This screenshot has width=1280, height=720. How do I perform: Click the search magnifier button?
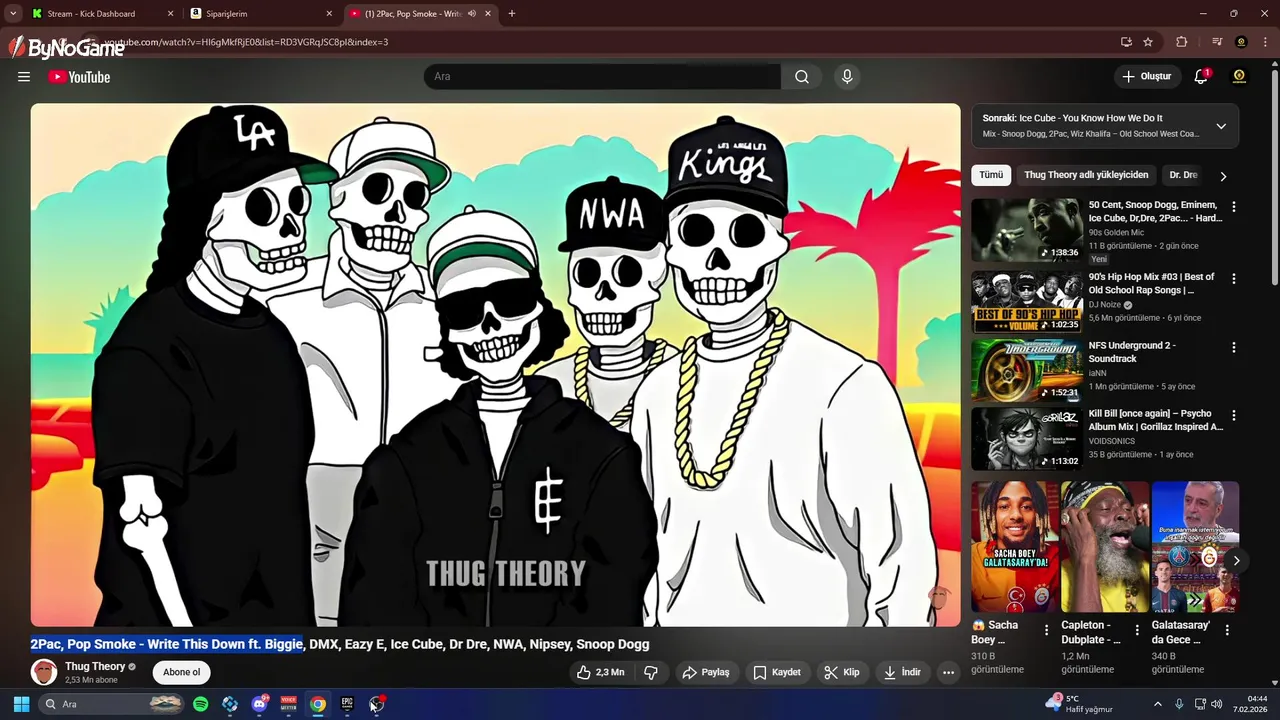tap(802, 77)
